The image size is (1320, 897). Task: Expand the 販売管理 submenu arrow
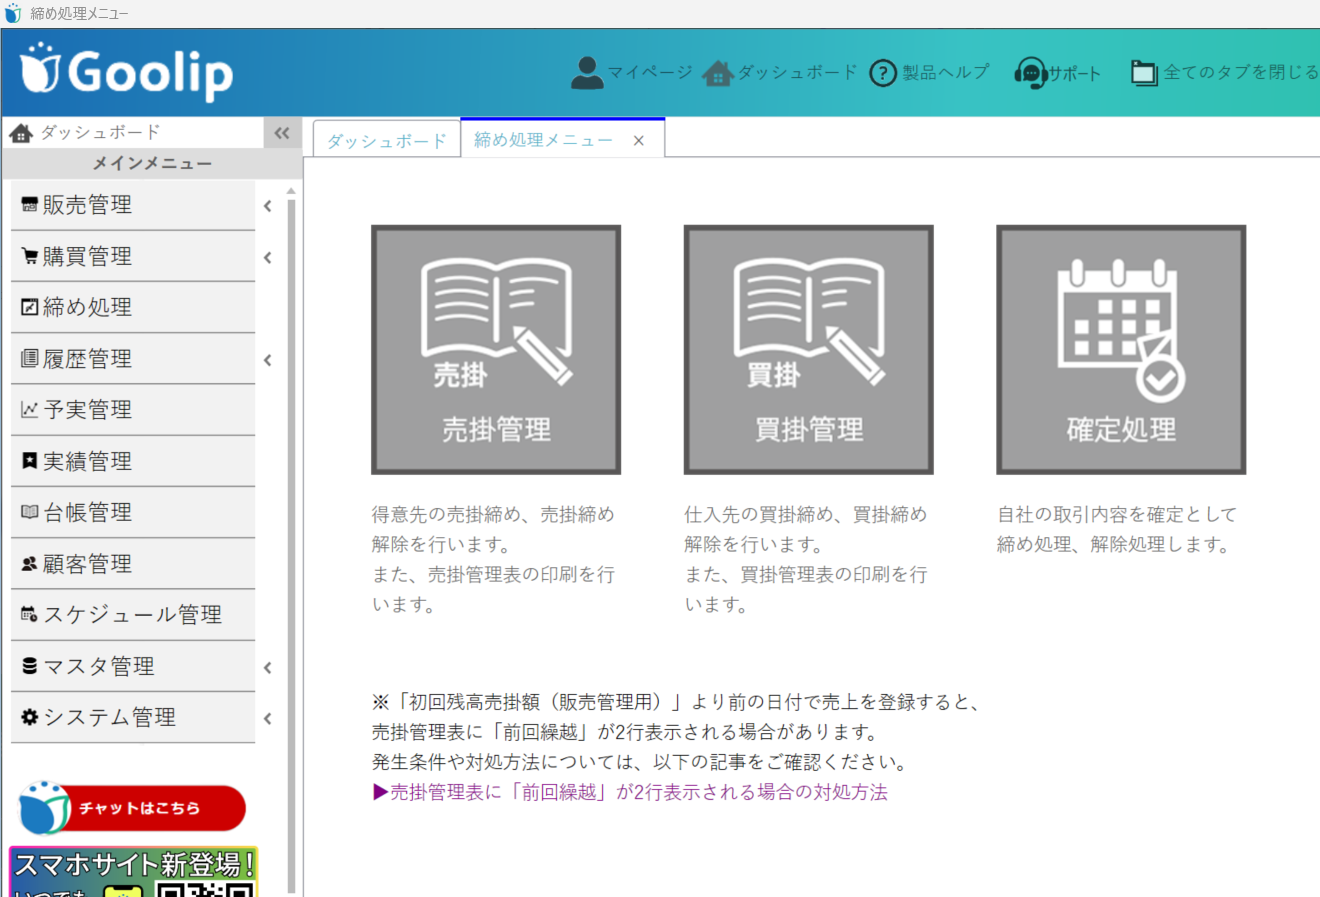(x=268, y=206)
